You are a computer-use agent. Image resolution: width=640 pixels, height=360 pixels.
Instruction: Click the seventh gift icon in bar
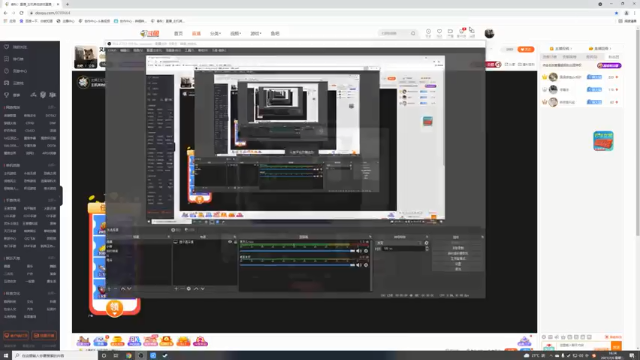(183, 341)
